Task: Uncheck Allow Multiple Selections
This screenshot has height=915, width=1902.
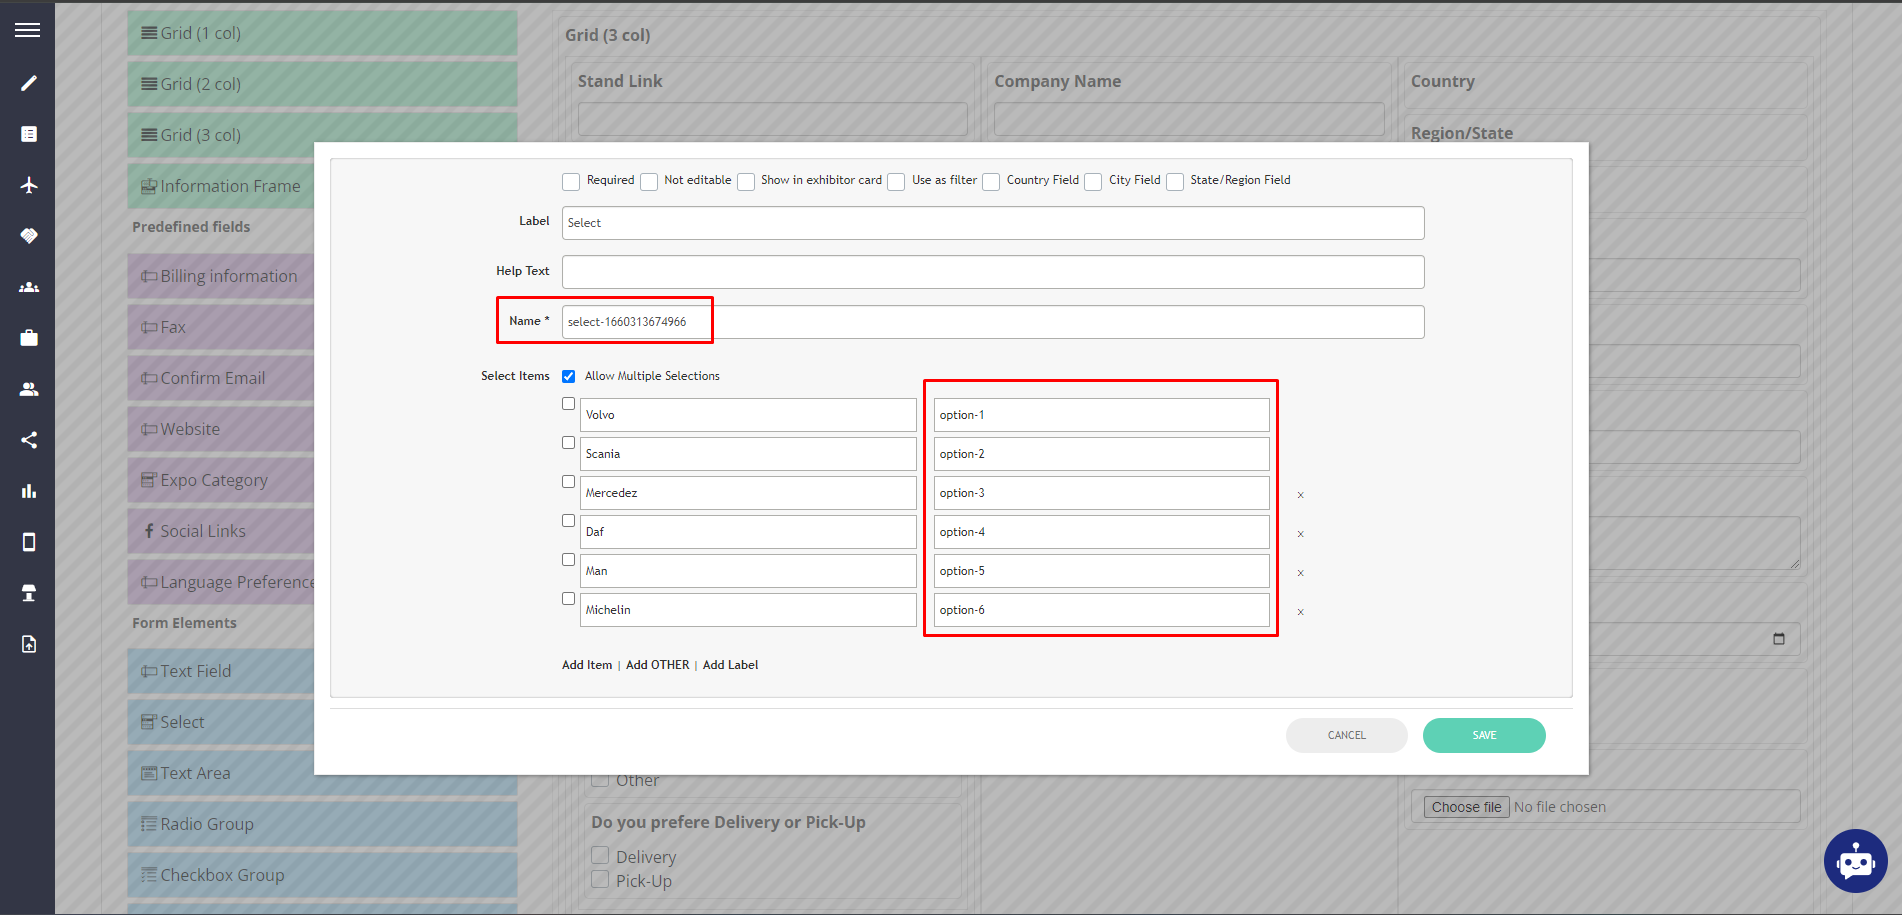Action: point(569,377)
